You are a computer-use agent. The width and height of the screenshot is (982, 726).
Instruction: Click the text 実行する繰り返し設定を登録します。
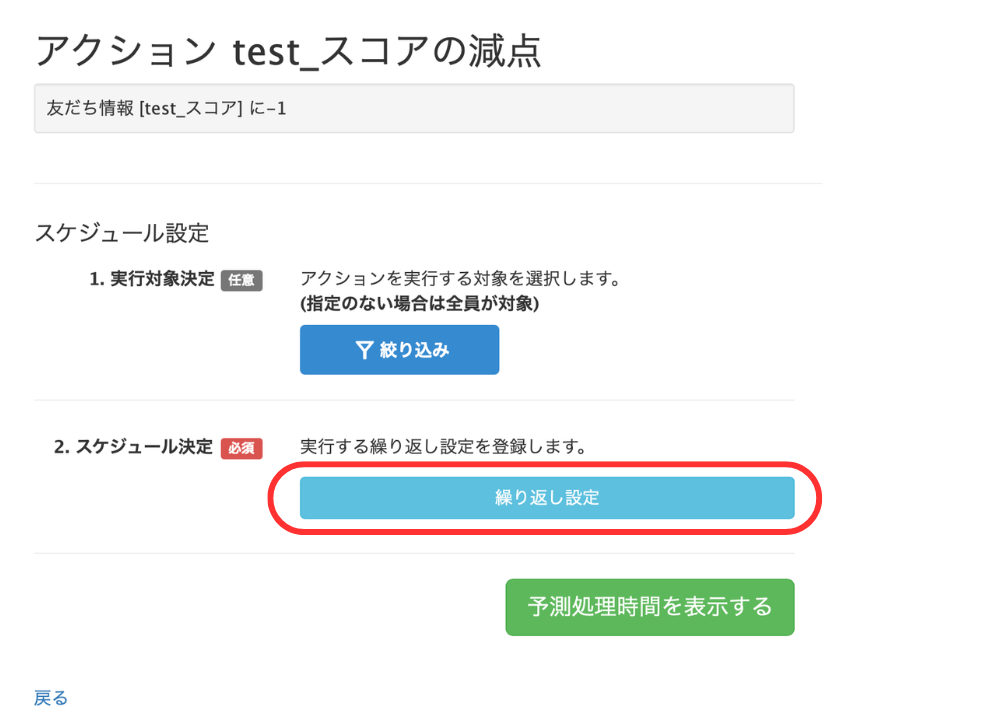point(443,447)
